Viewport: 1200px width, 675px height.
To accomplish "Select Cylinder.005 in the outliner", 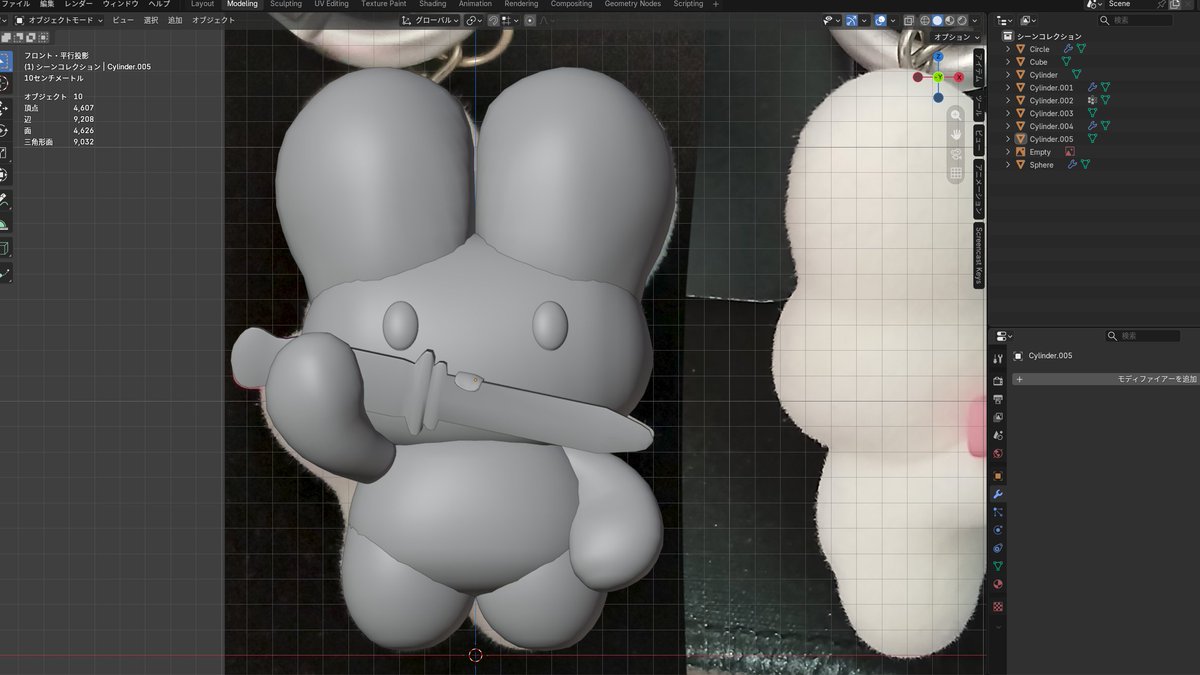I will (x=1051, y=139).
